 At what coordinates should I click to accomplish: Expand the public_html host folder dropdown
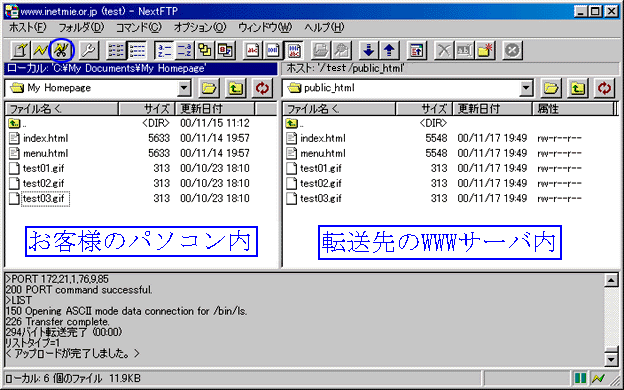pos(526,88)
